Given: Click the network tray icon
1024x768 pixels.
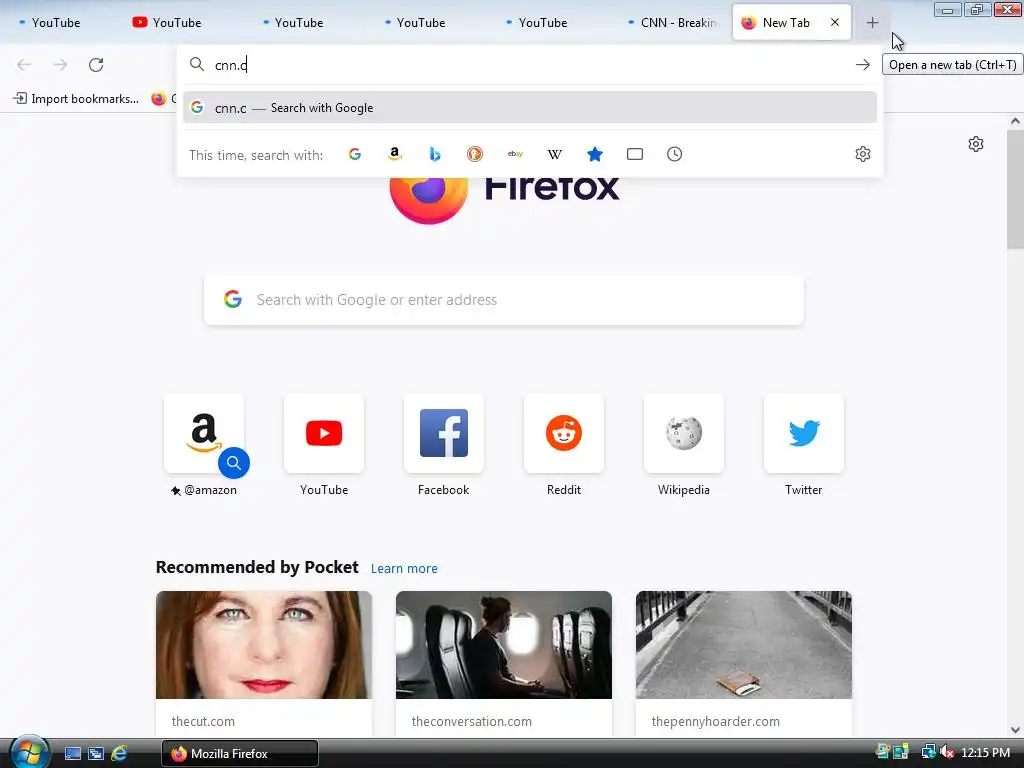Looking at the screenshot, I should click(x=928, y=753).
